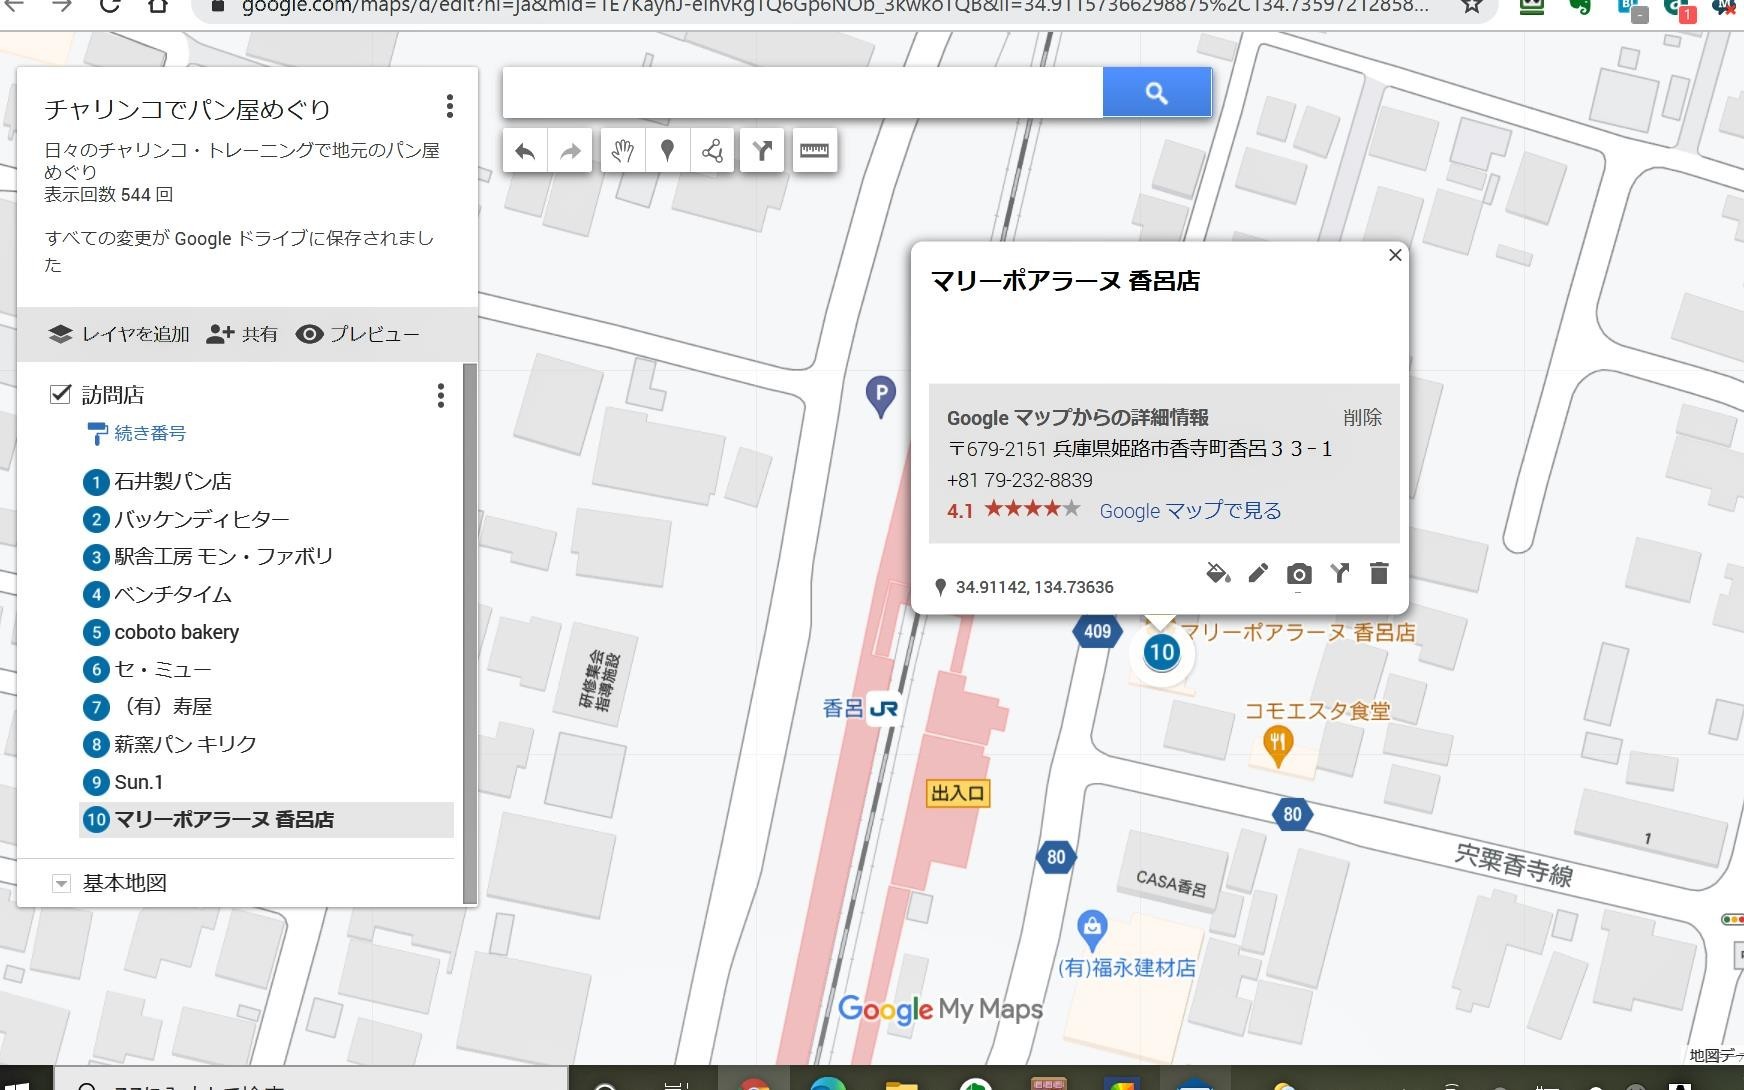Image resolution: width=1744 pixels, height=1090 pixels.
Task: Select the add marker tool
Action: tap(668, 151)
